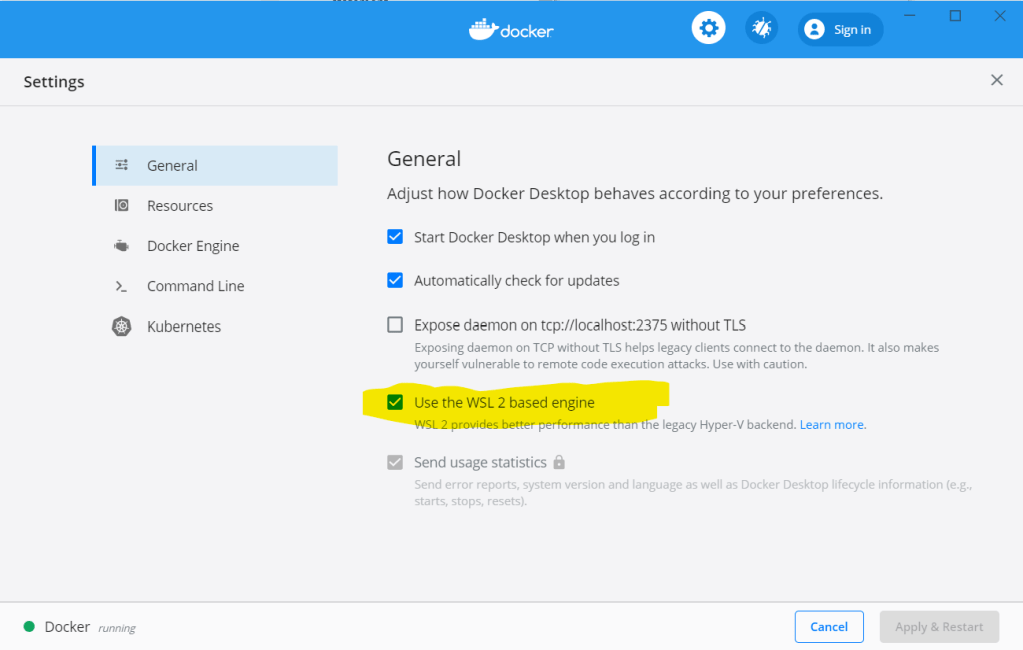Close the Settings panel with X

[x=996, y=80]
